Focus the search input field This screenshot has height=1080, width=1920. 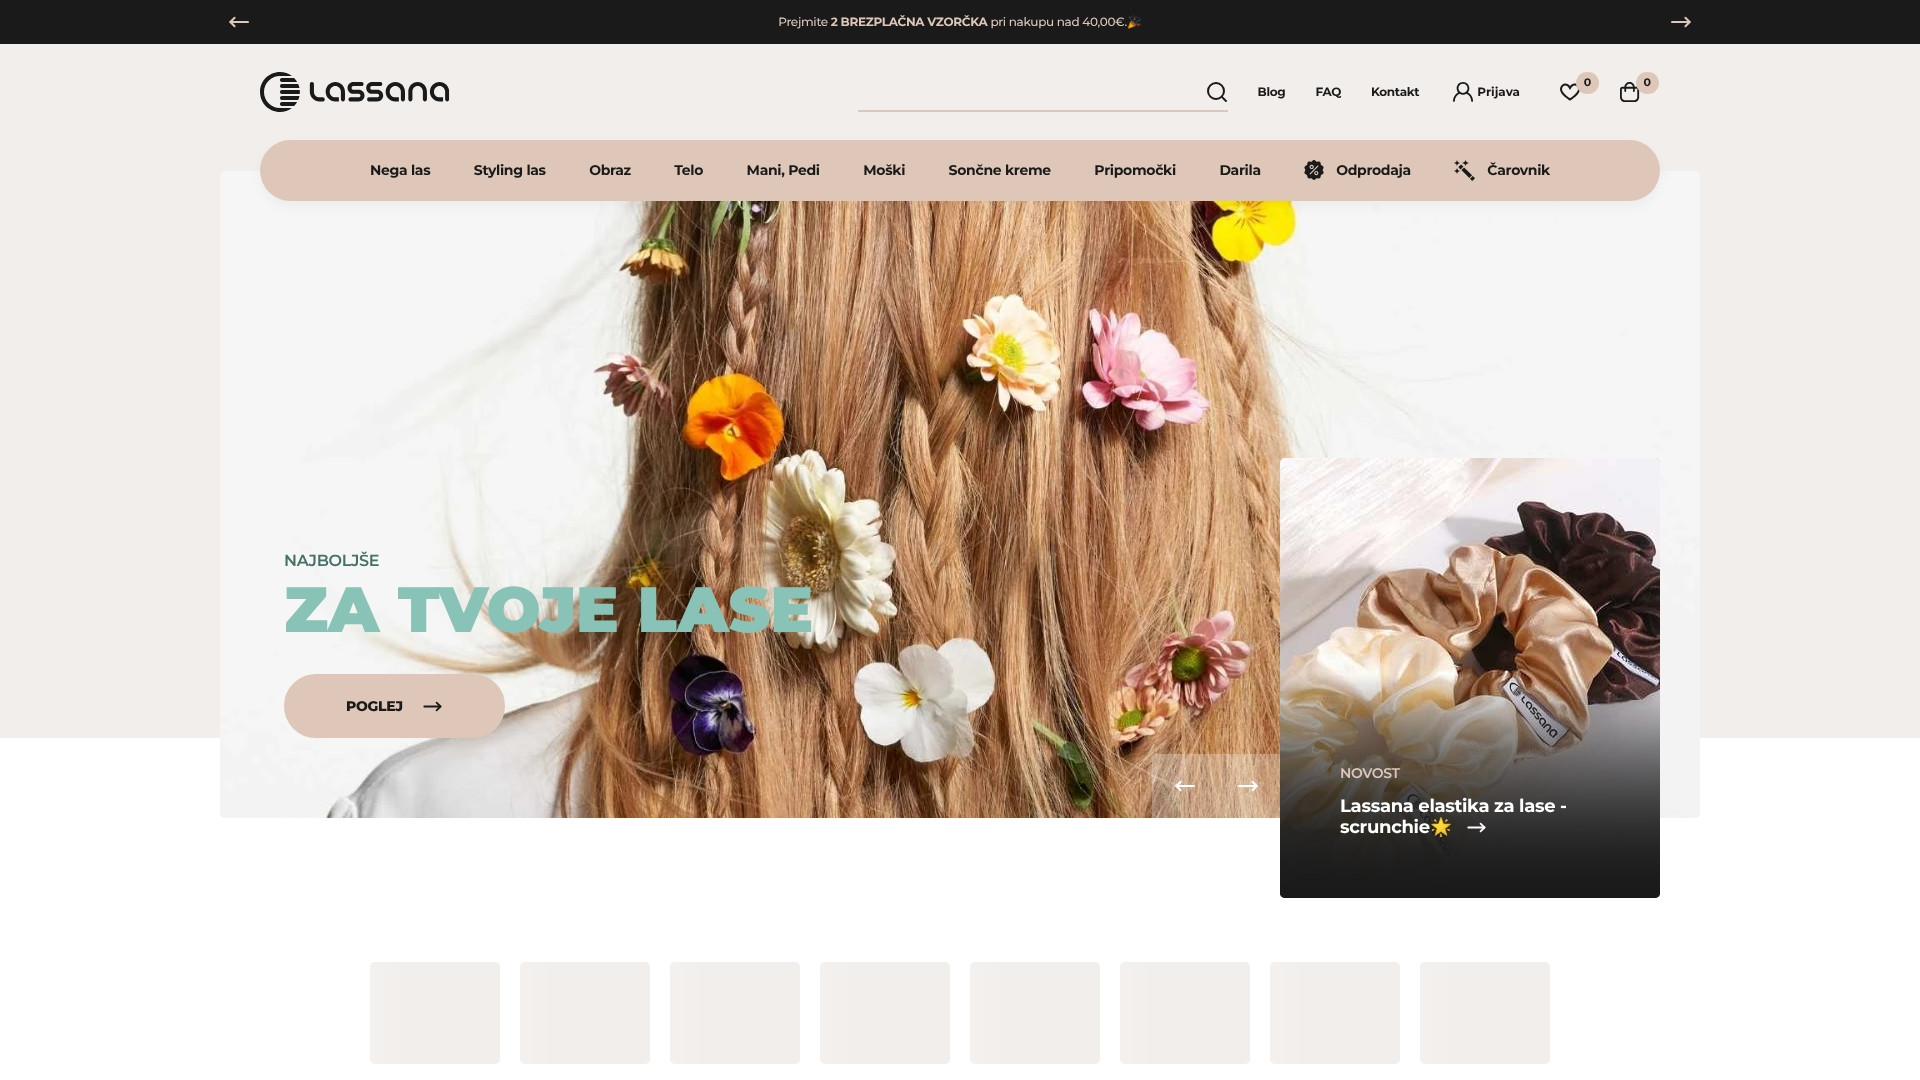[1028, 92]
